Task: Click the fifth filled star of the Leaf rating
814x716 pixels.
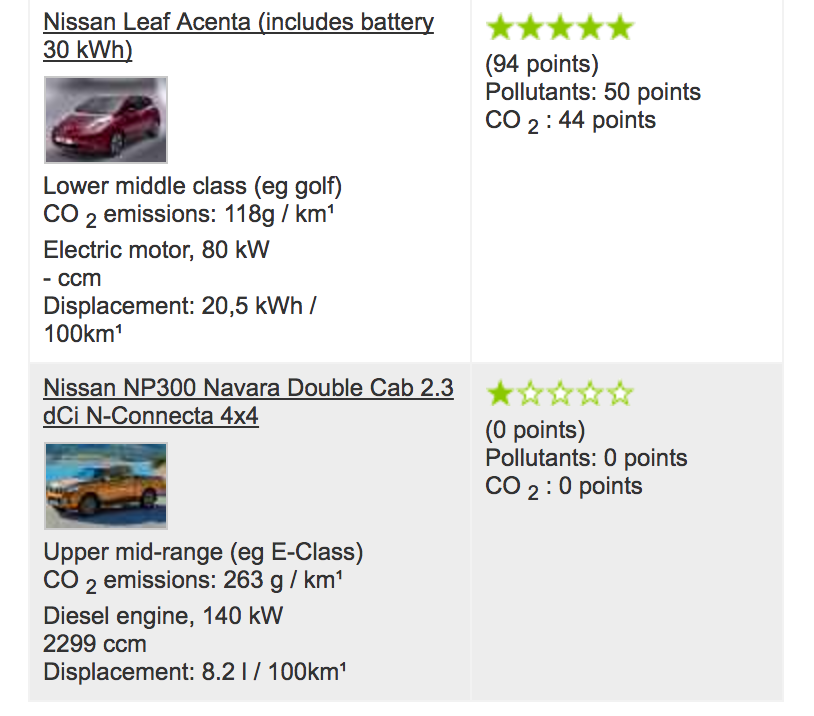Action: [x=620, y=27]
